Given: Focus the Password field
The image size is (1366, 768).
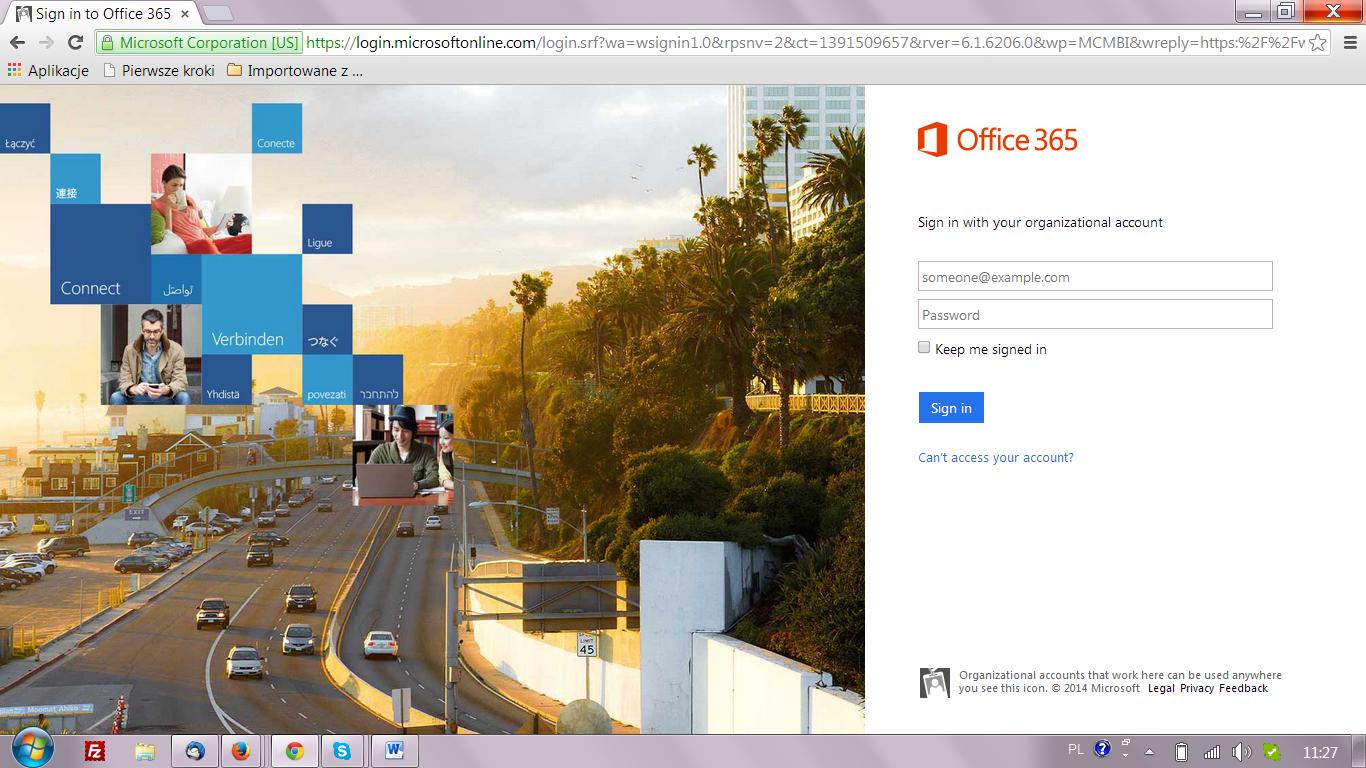Looking at the screenshot, I should click(1095, 315).
